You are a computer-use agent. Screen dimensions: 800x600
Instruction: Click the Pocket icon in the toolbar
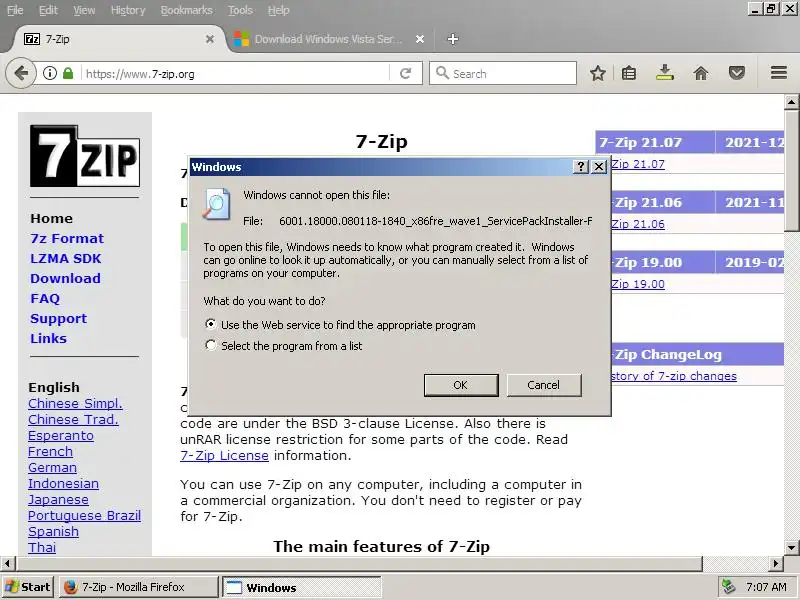[x=736, y=73]
